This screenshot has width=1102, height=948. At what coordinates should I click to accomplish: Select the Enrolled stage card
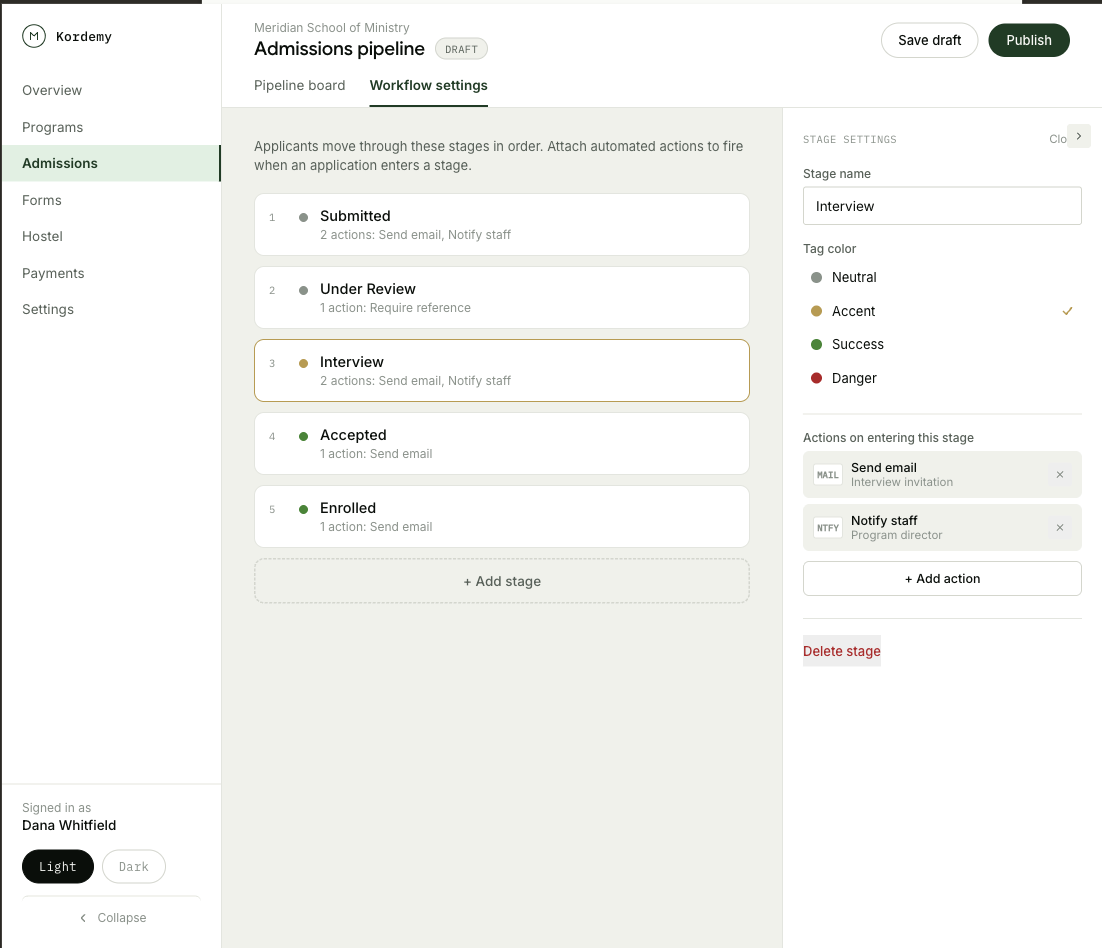click(502, 517)
